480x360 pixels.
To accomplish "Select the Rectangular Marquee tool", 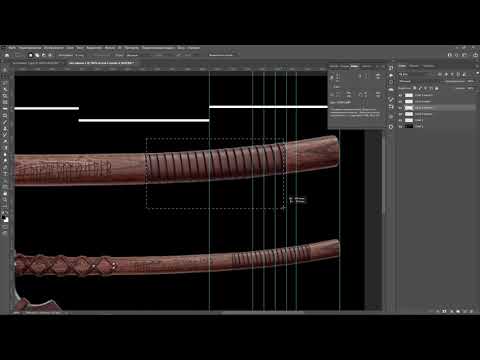I will click(5, 76).
